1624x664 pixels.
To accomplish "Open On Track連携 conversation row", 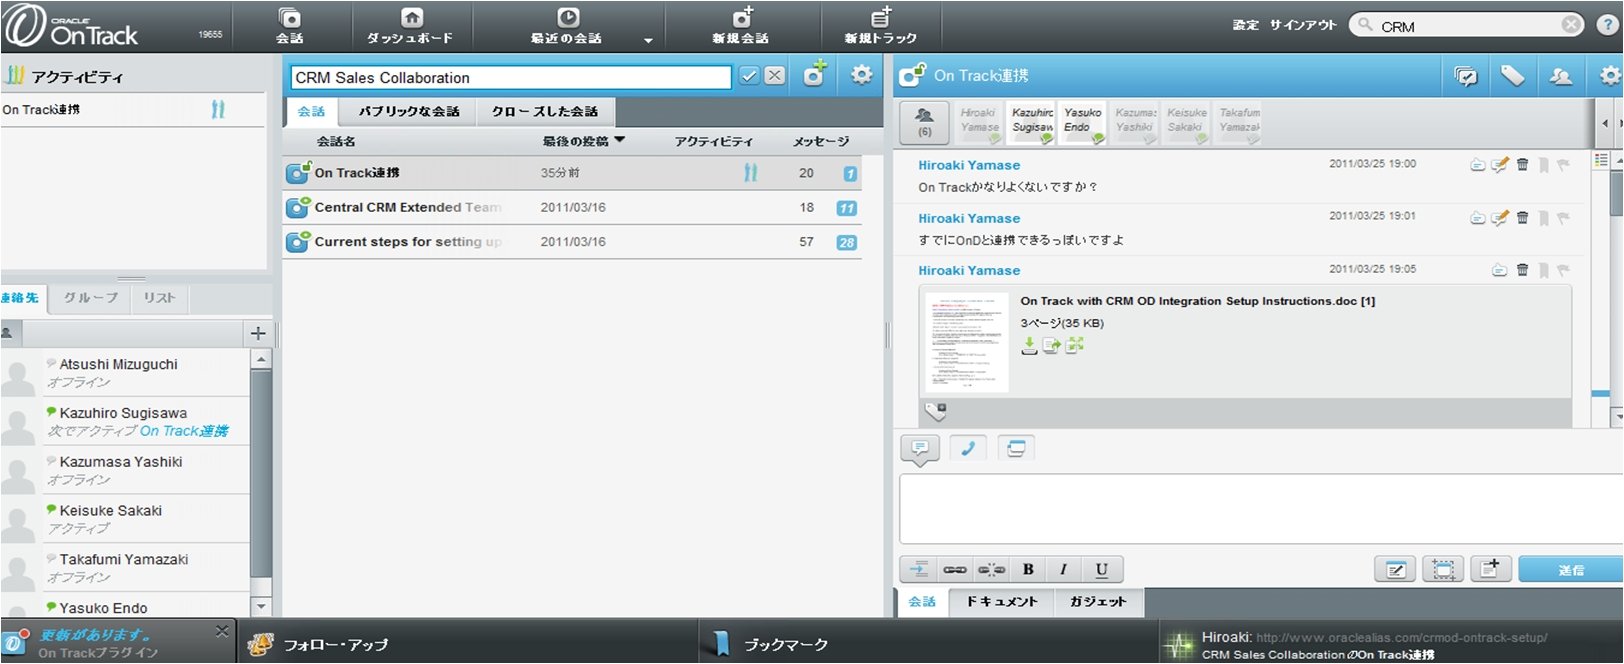I will [572, 173].
